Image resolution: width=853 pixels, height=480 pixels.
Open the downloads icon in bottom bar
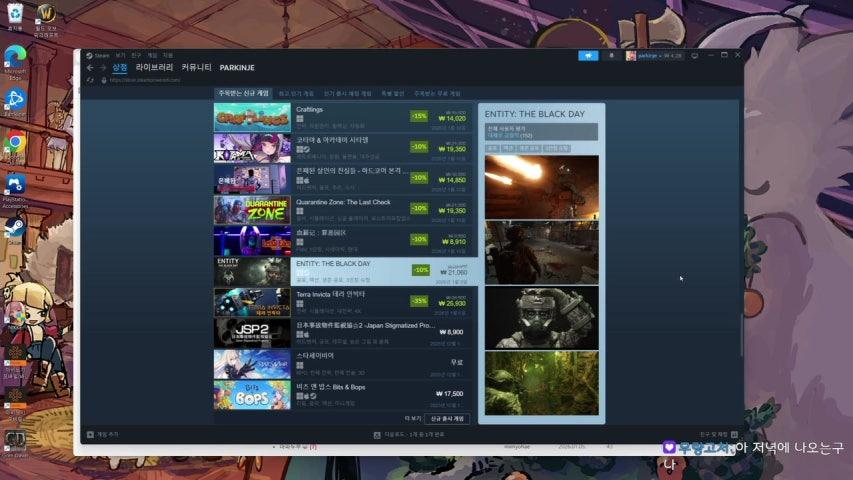(377, 435)
